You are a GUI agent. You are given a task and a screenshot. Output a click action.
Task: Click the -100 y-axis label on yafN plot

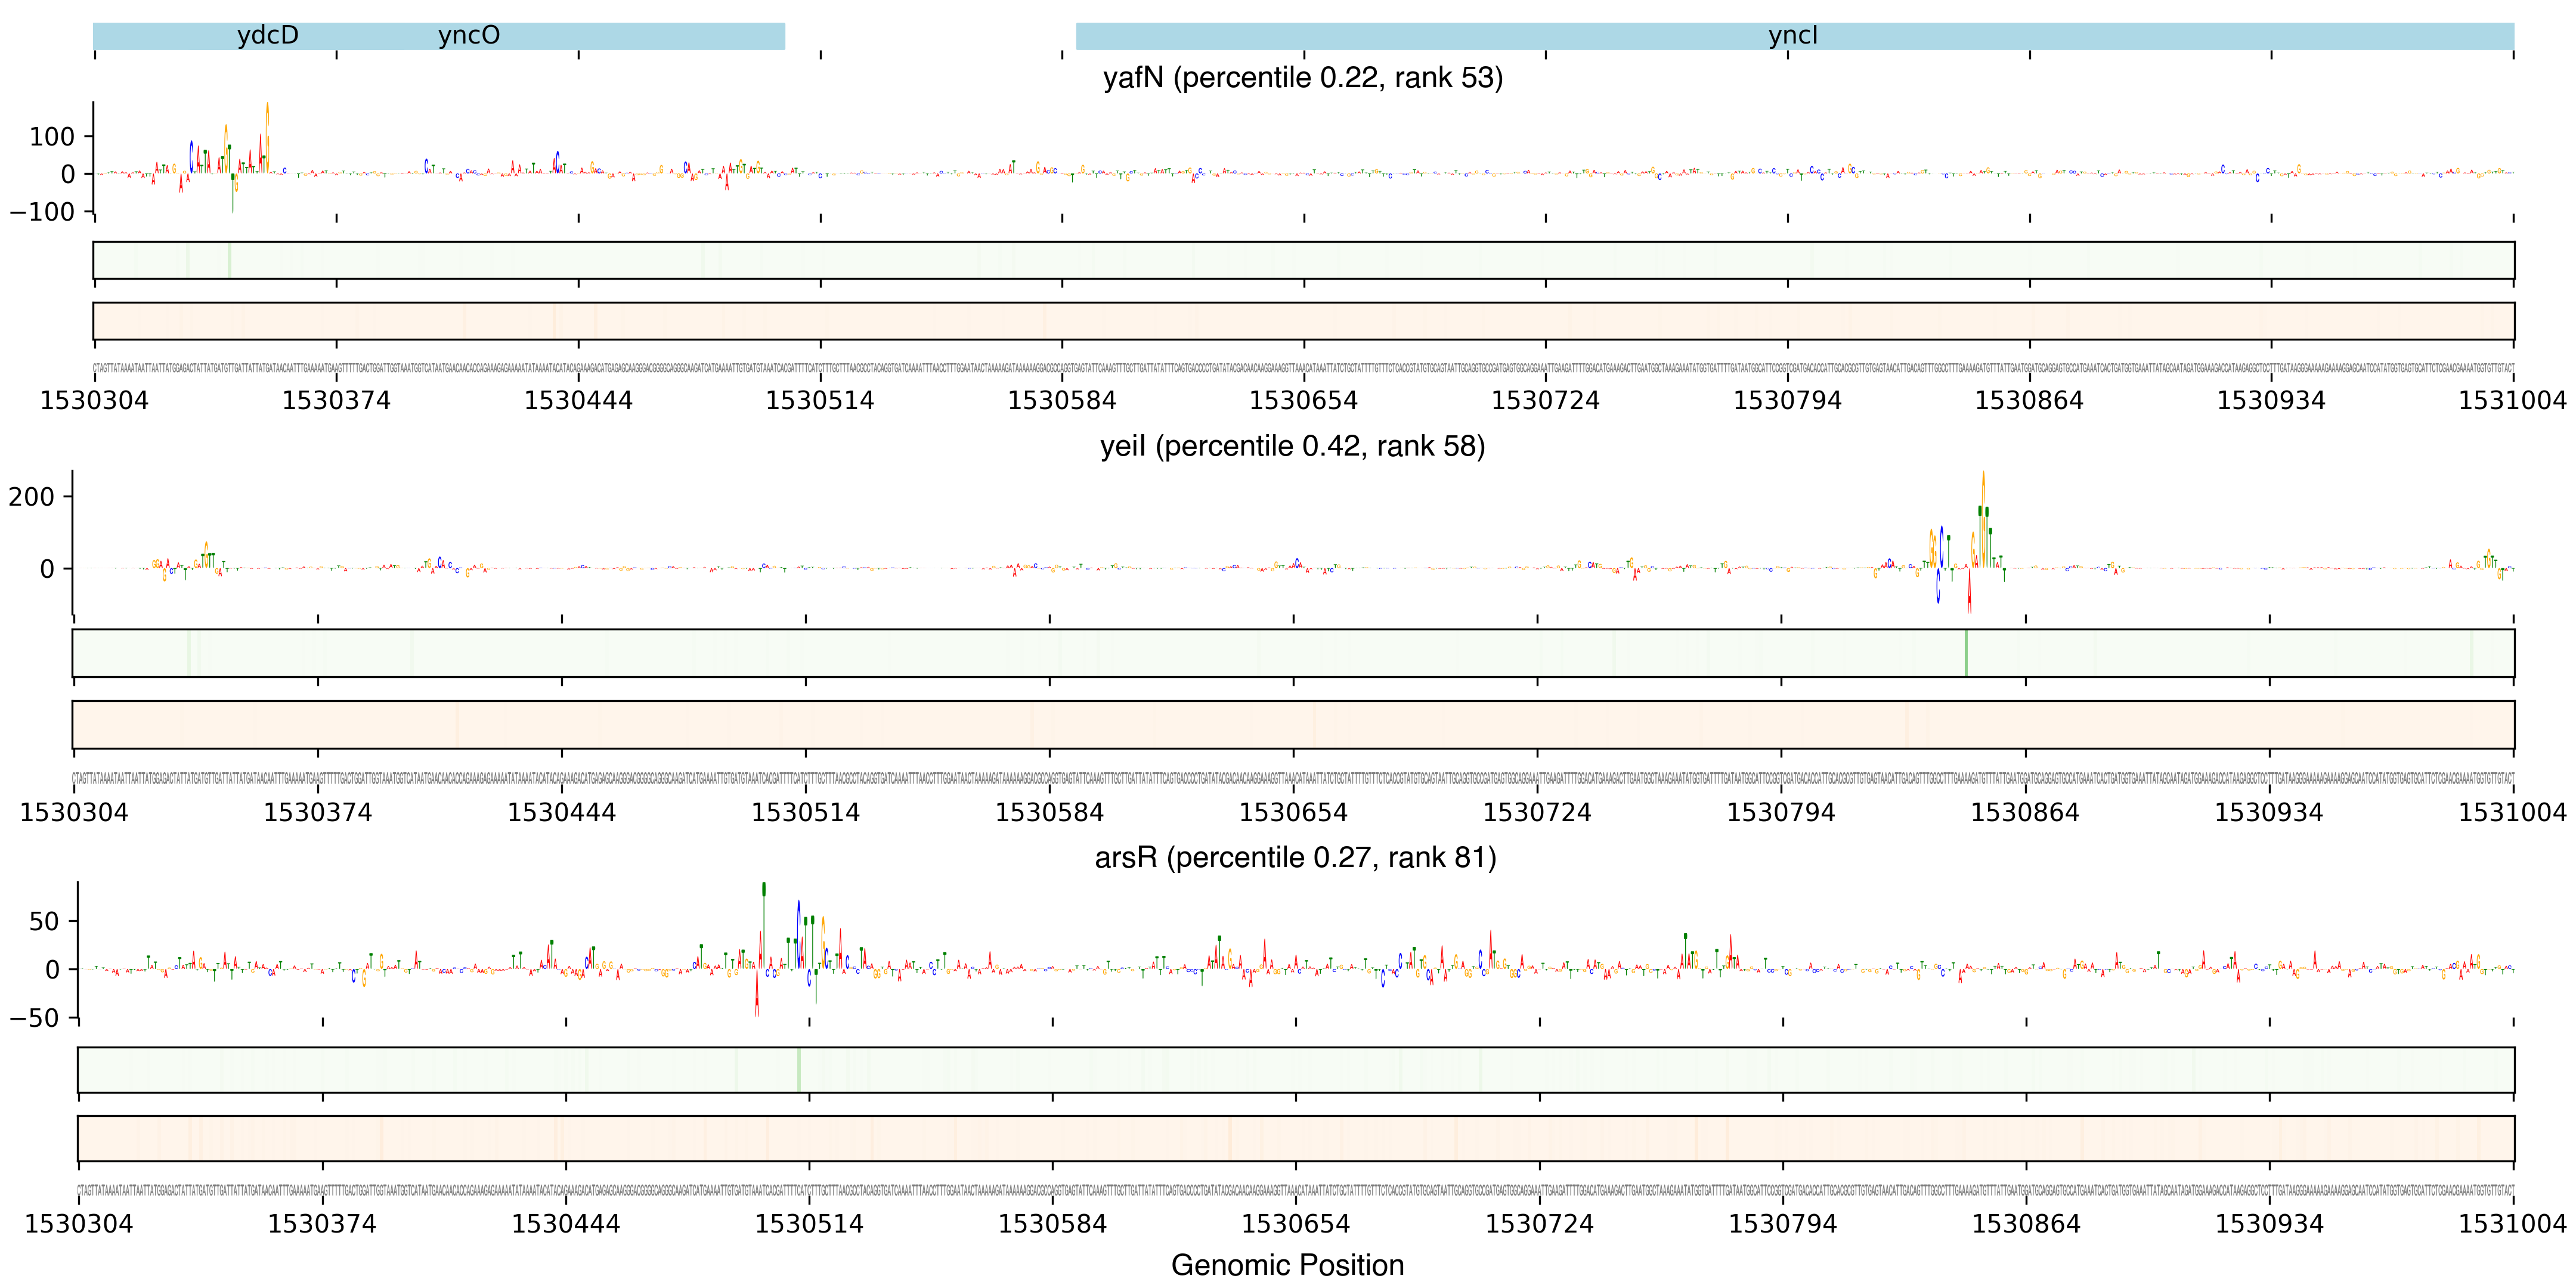pyautogui.click(x=42, y=212)
